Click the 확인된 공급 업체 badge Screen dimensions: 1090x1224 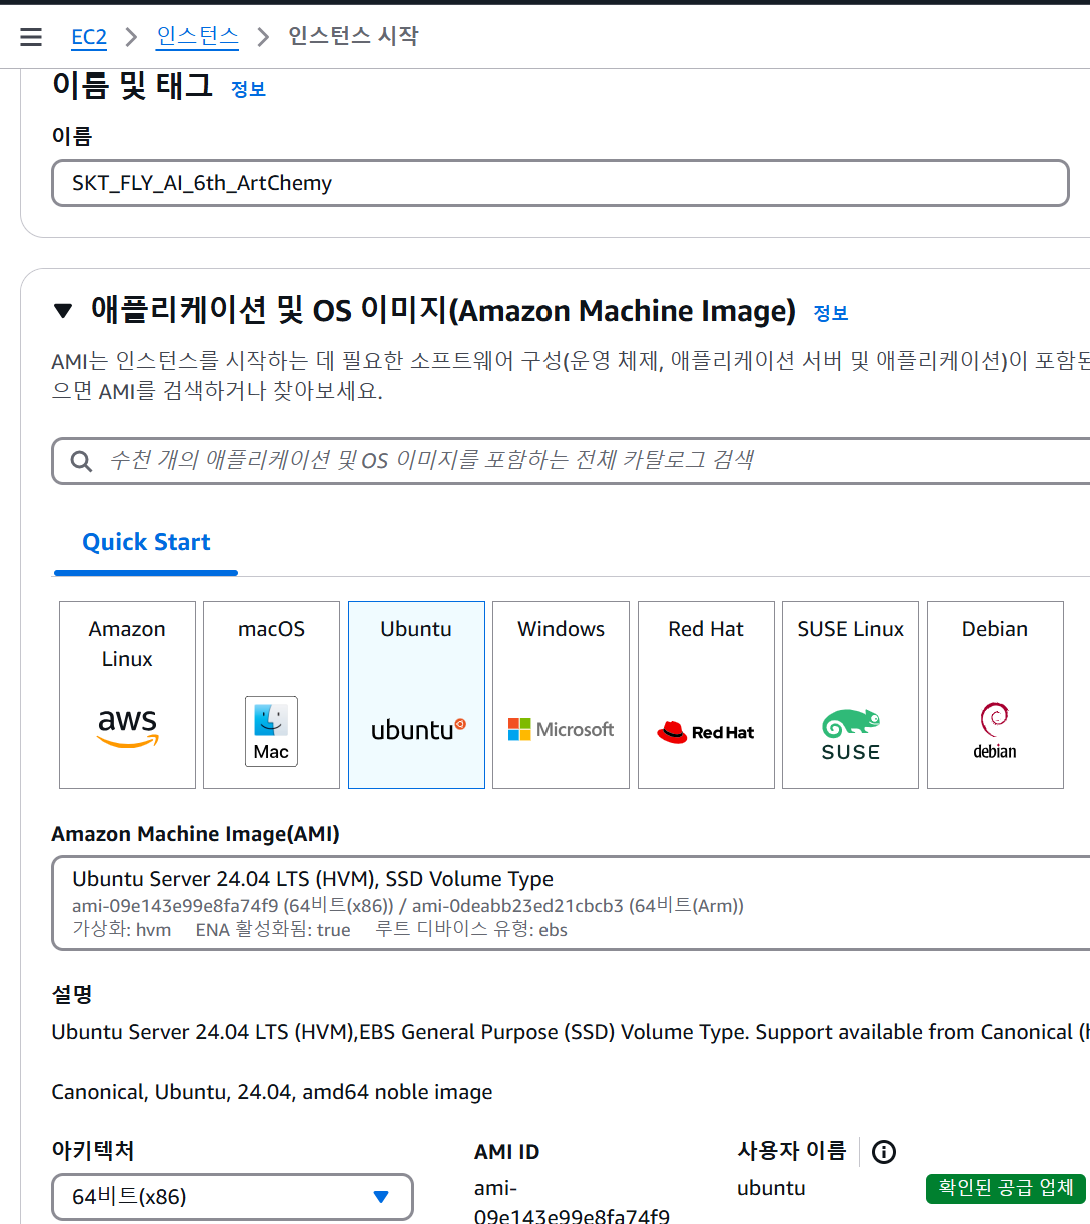tap(1006, 1188)
